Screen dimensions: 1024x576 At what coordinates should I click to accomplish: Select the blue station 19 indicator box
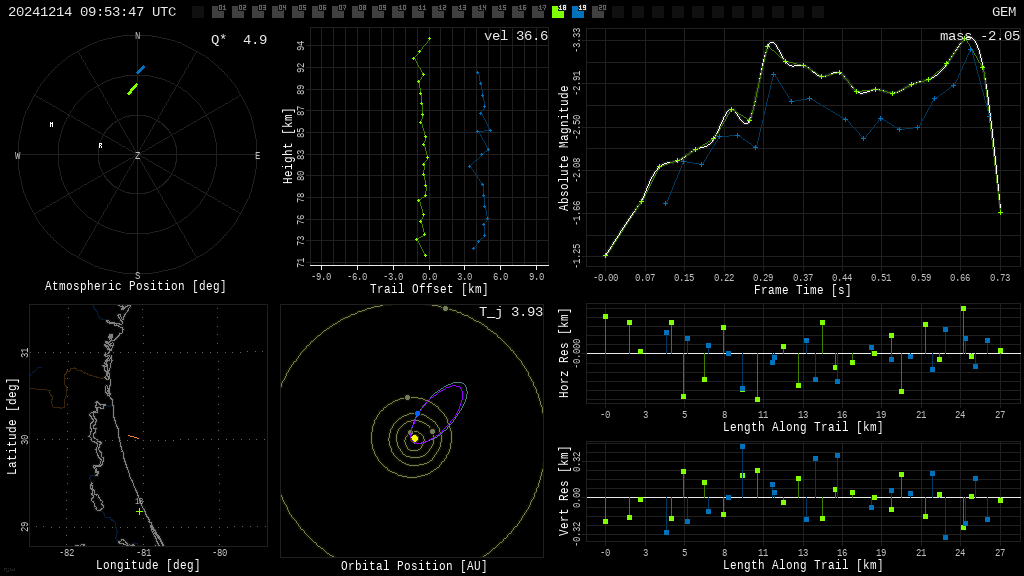(578, 12)
